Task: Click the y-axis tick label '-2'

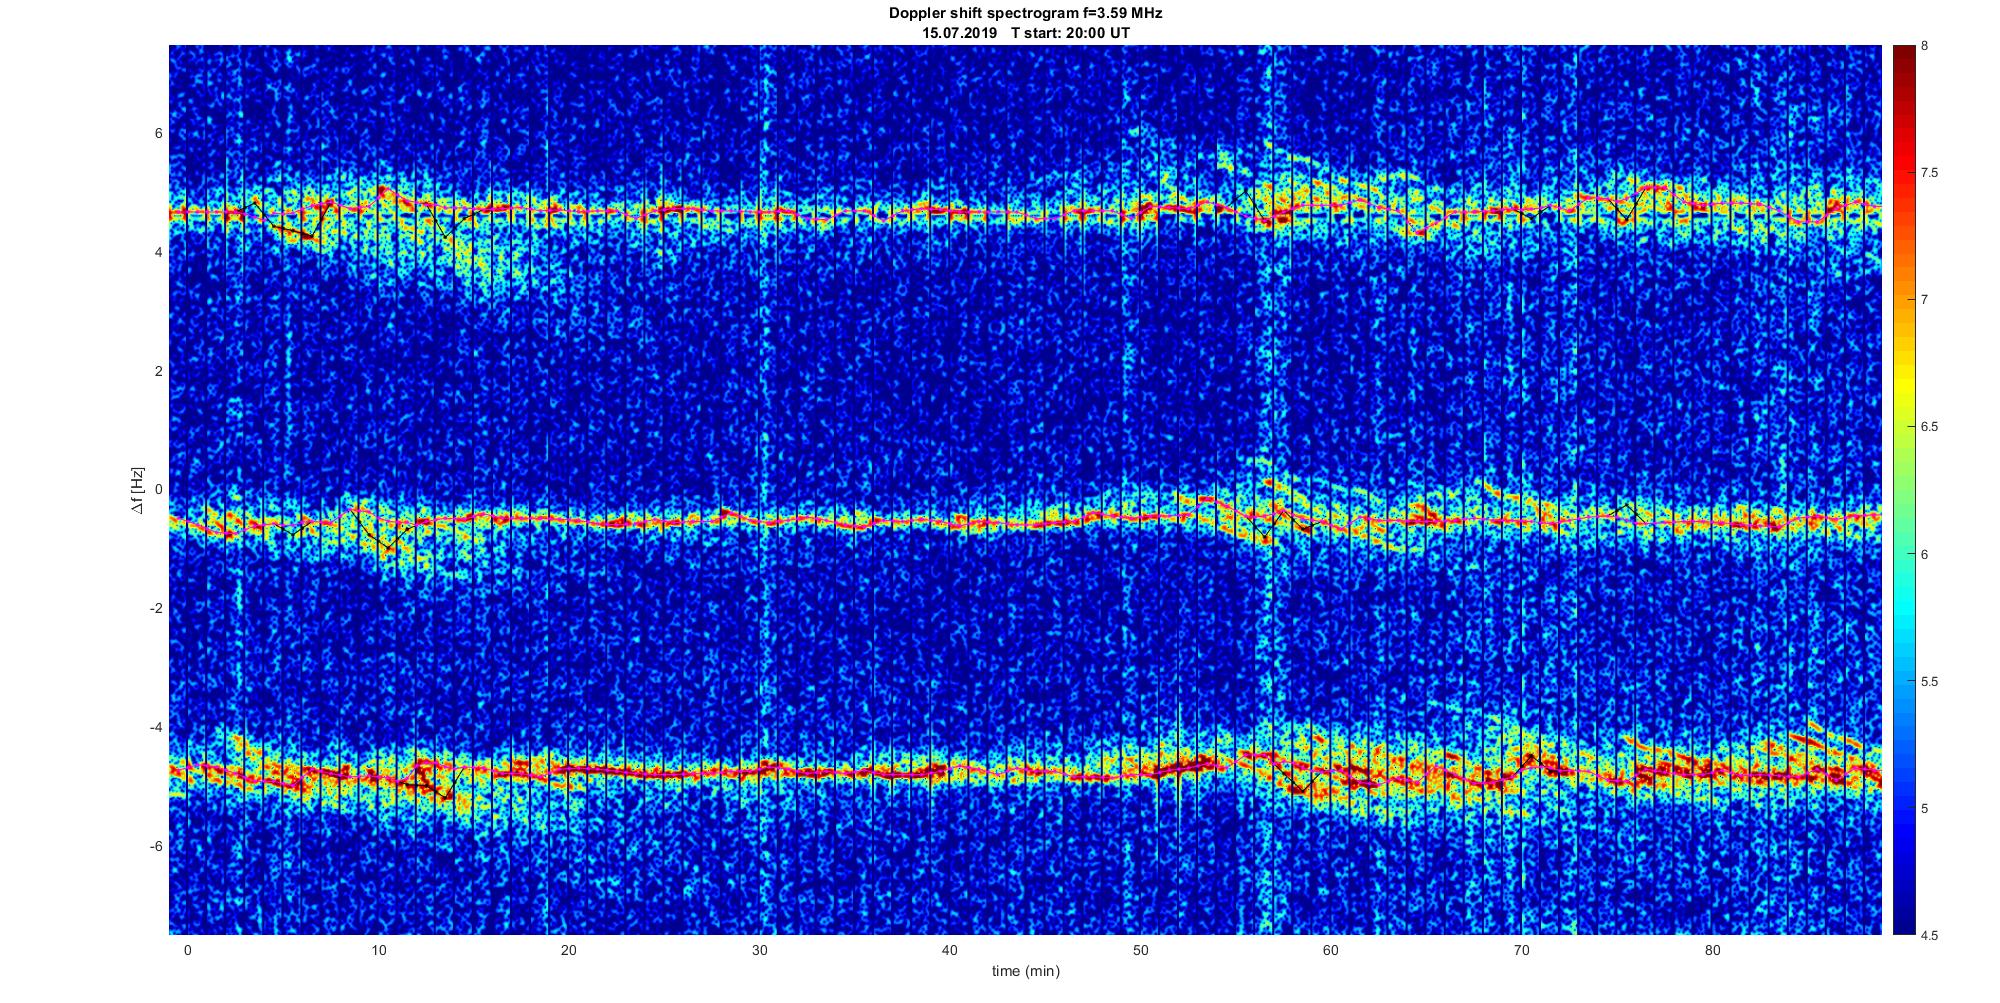Action: [x=157, y=609]
